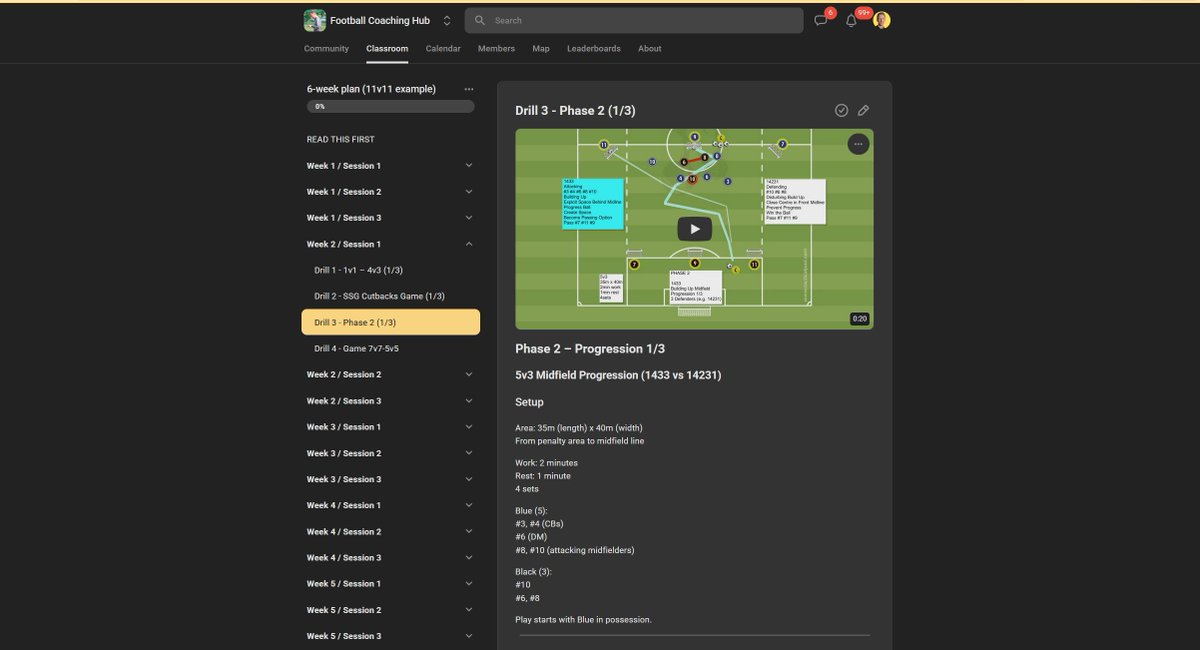Open the user profile avatar
1200x650 pixels.
881,20
